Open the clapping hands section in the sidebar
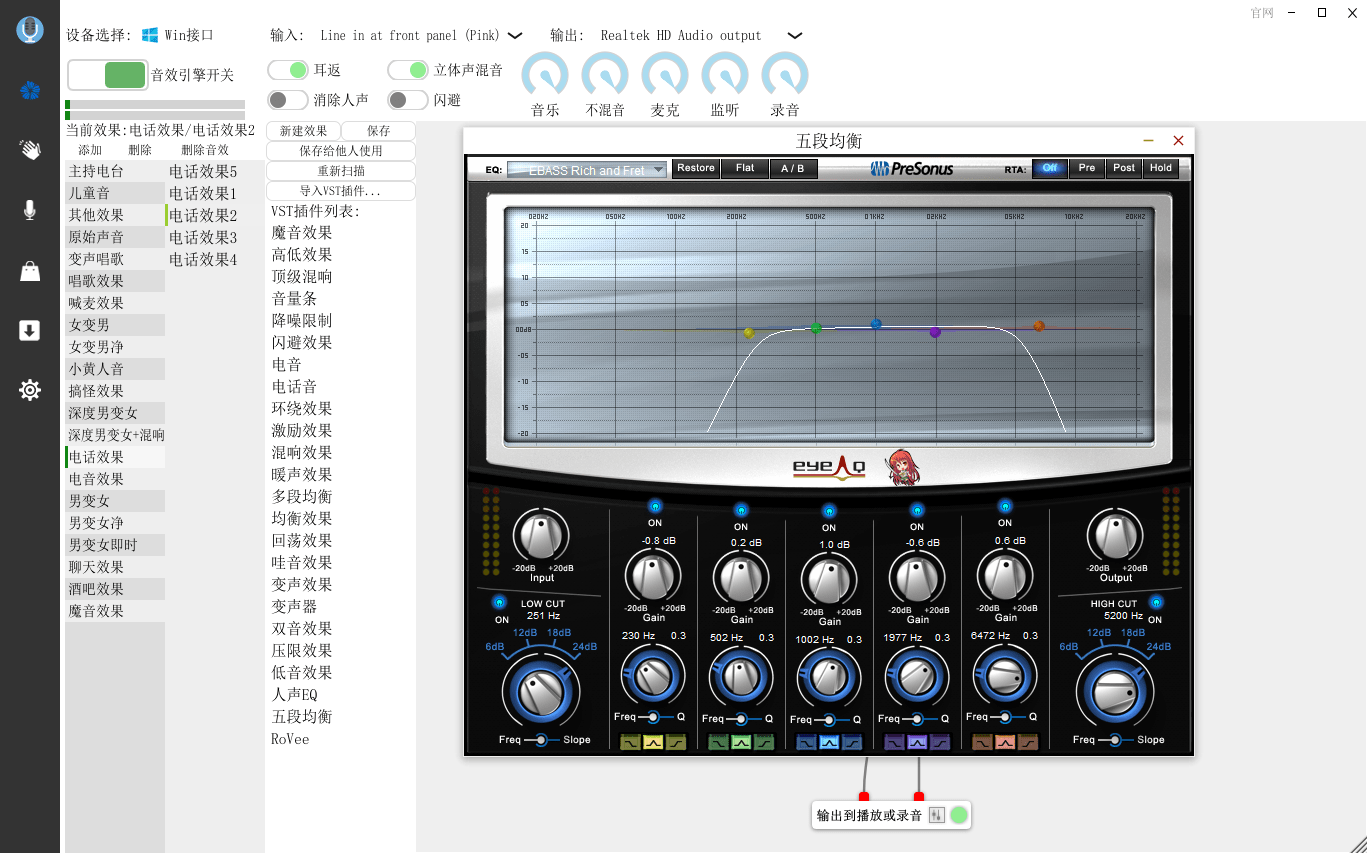1367x853 pixels. (30, 150)
